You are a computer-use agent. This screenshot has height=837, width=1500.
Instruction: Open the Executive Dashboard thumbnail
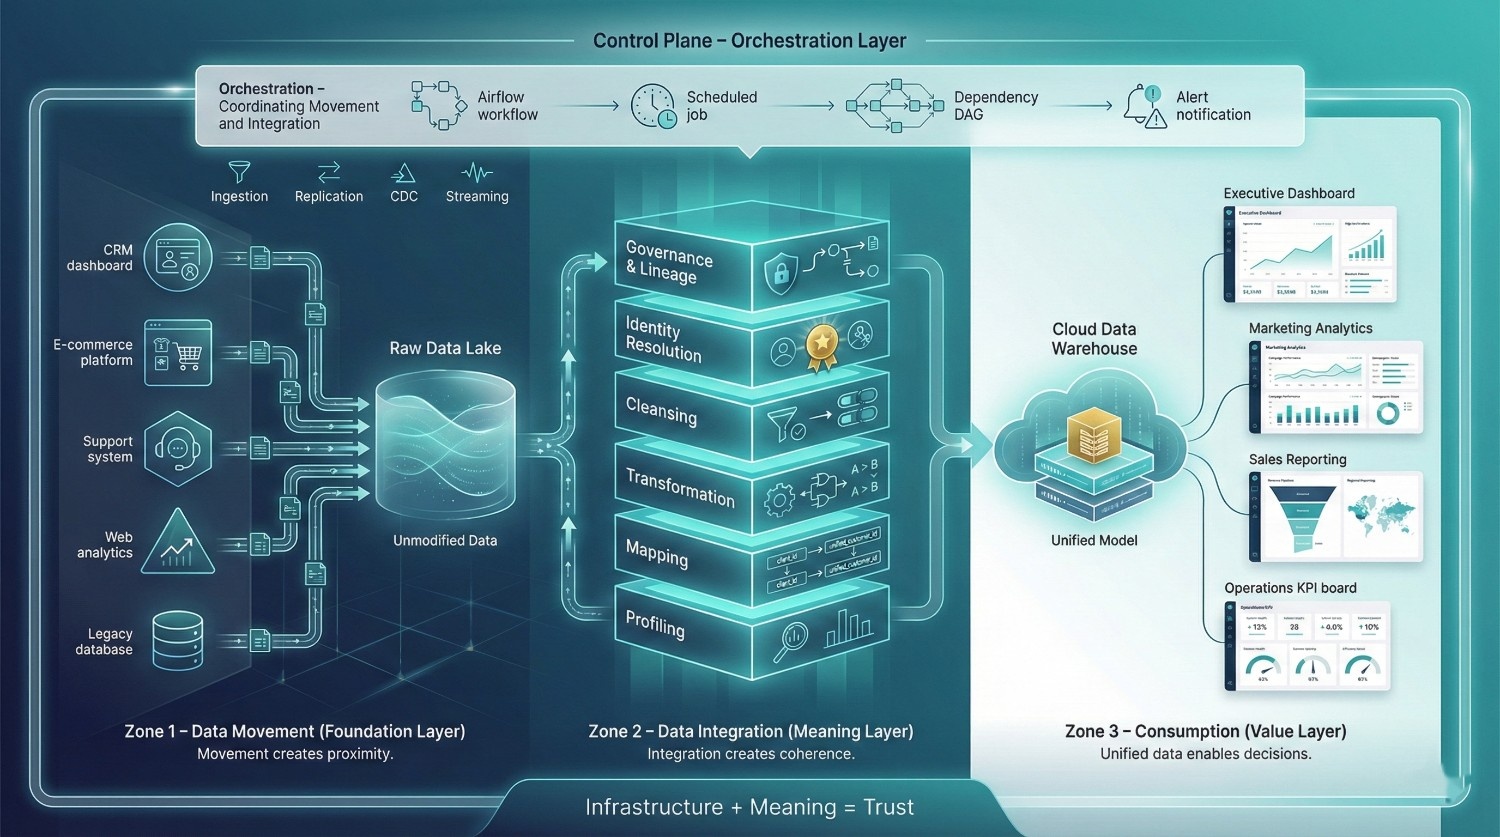pyautogui.click(x=1309, y=254)
